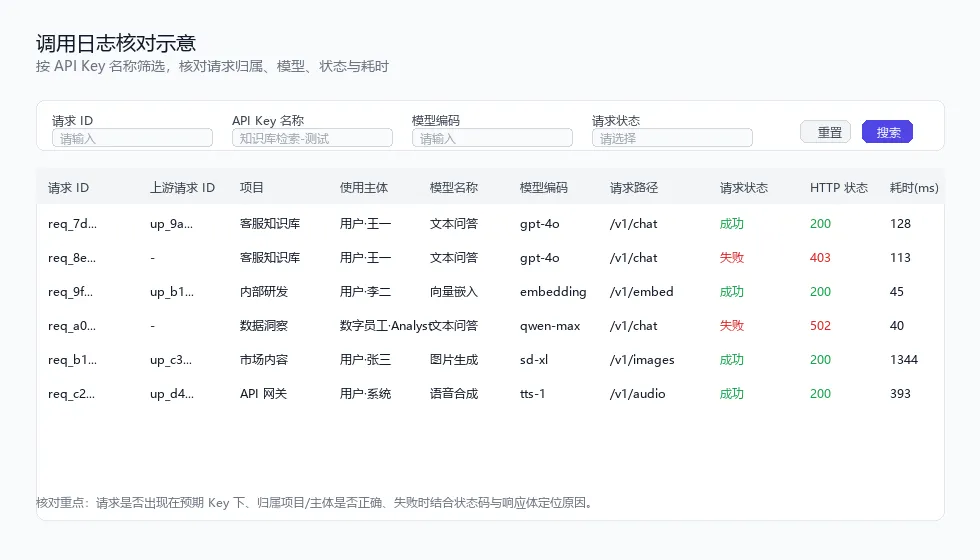980x560 pixels.
Task: Click upstream ID up_d4...
Action: (x=172, y=394)
